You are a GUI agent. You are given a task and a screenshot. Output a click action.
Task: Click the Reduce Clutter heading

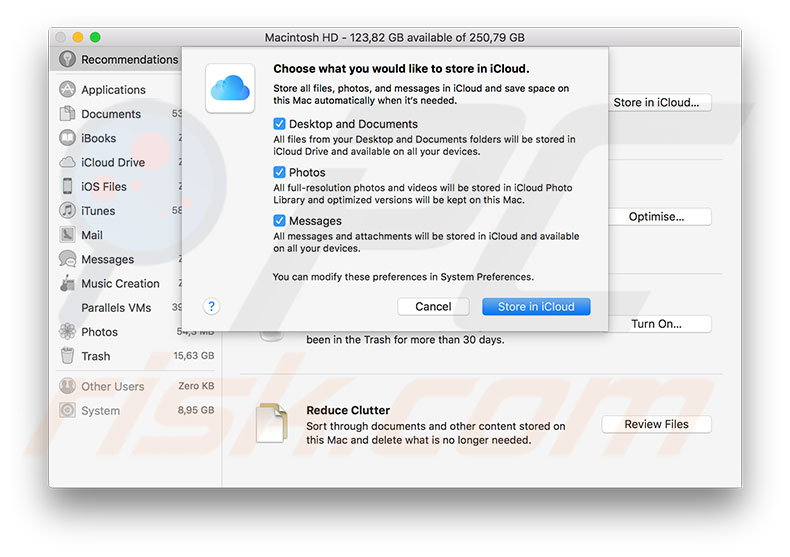(x=348, y=410)
